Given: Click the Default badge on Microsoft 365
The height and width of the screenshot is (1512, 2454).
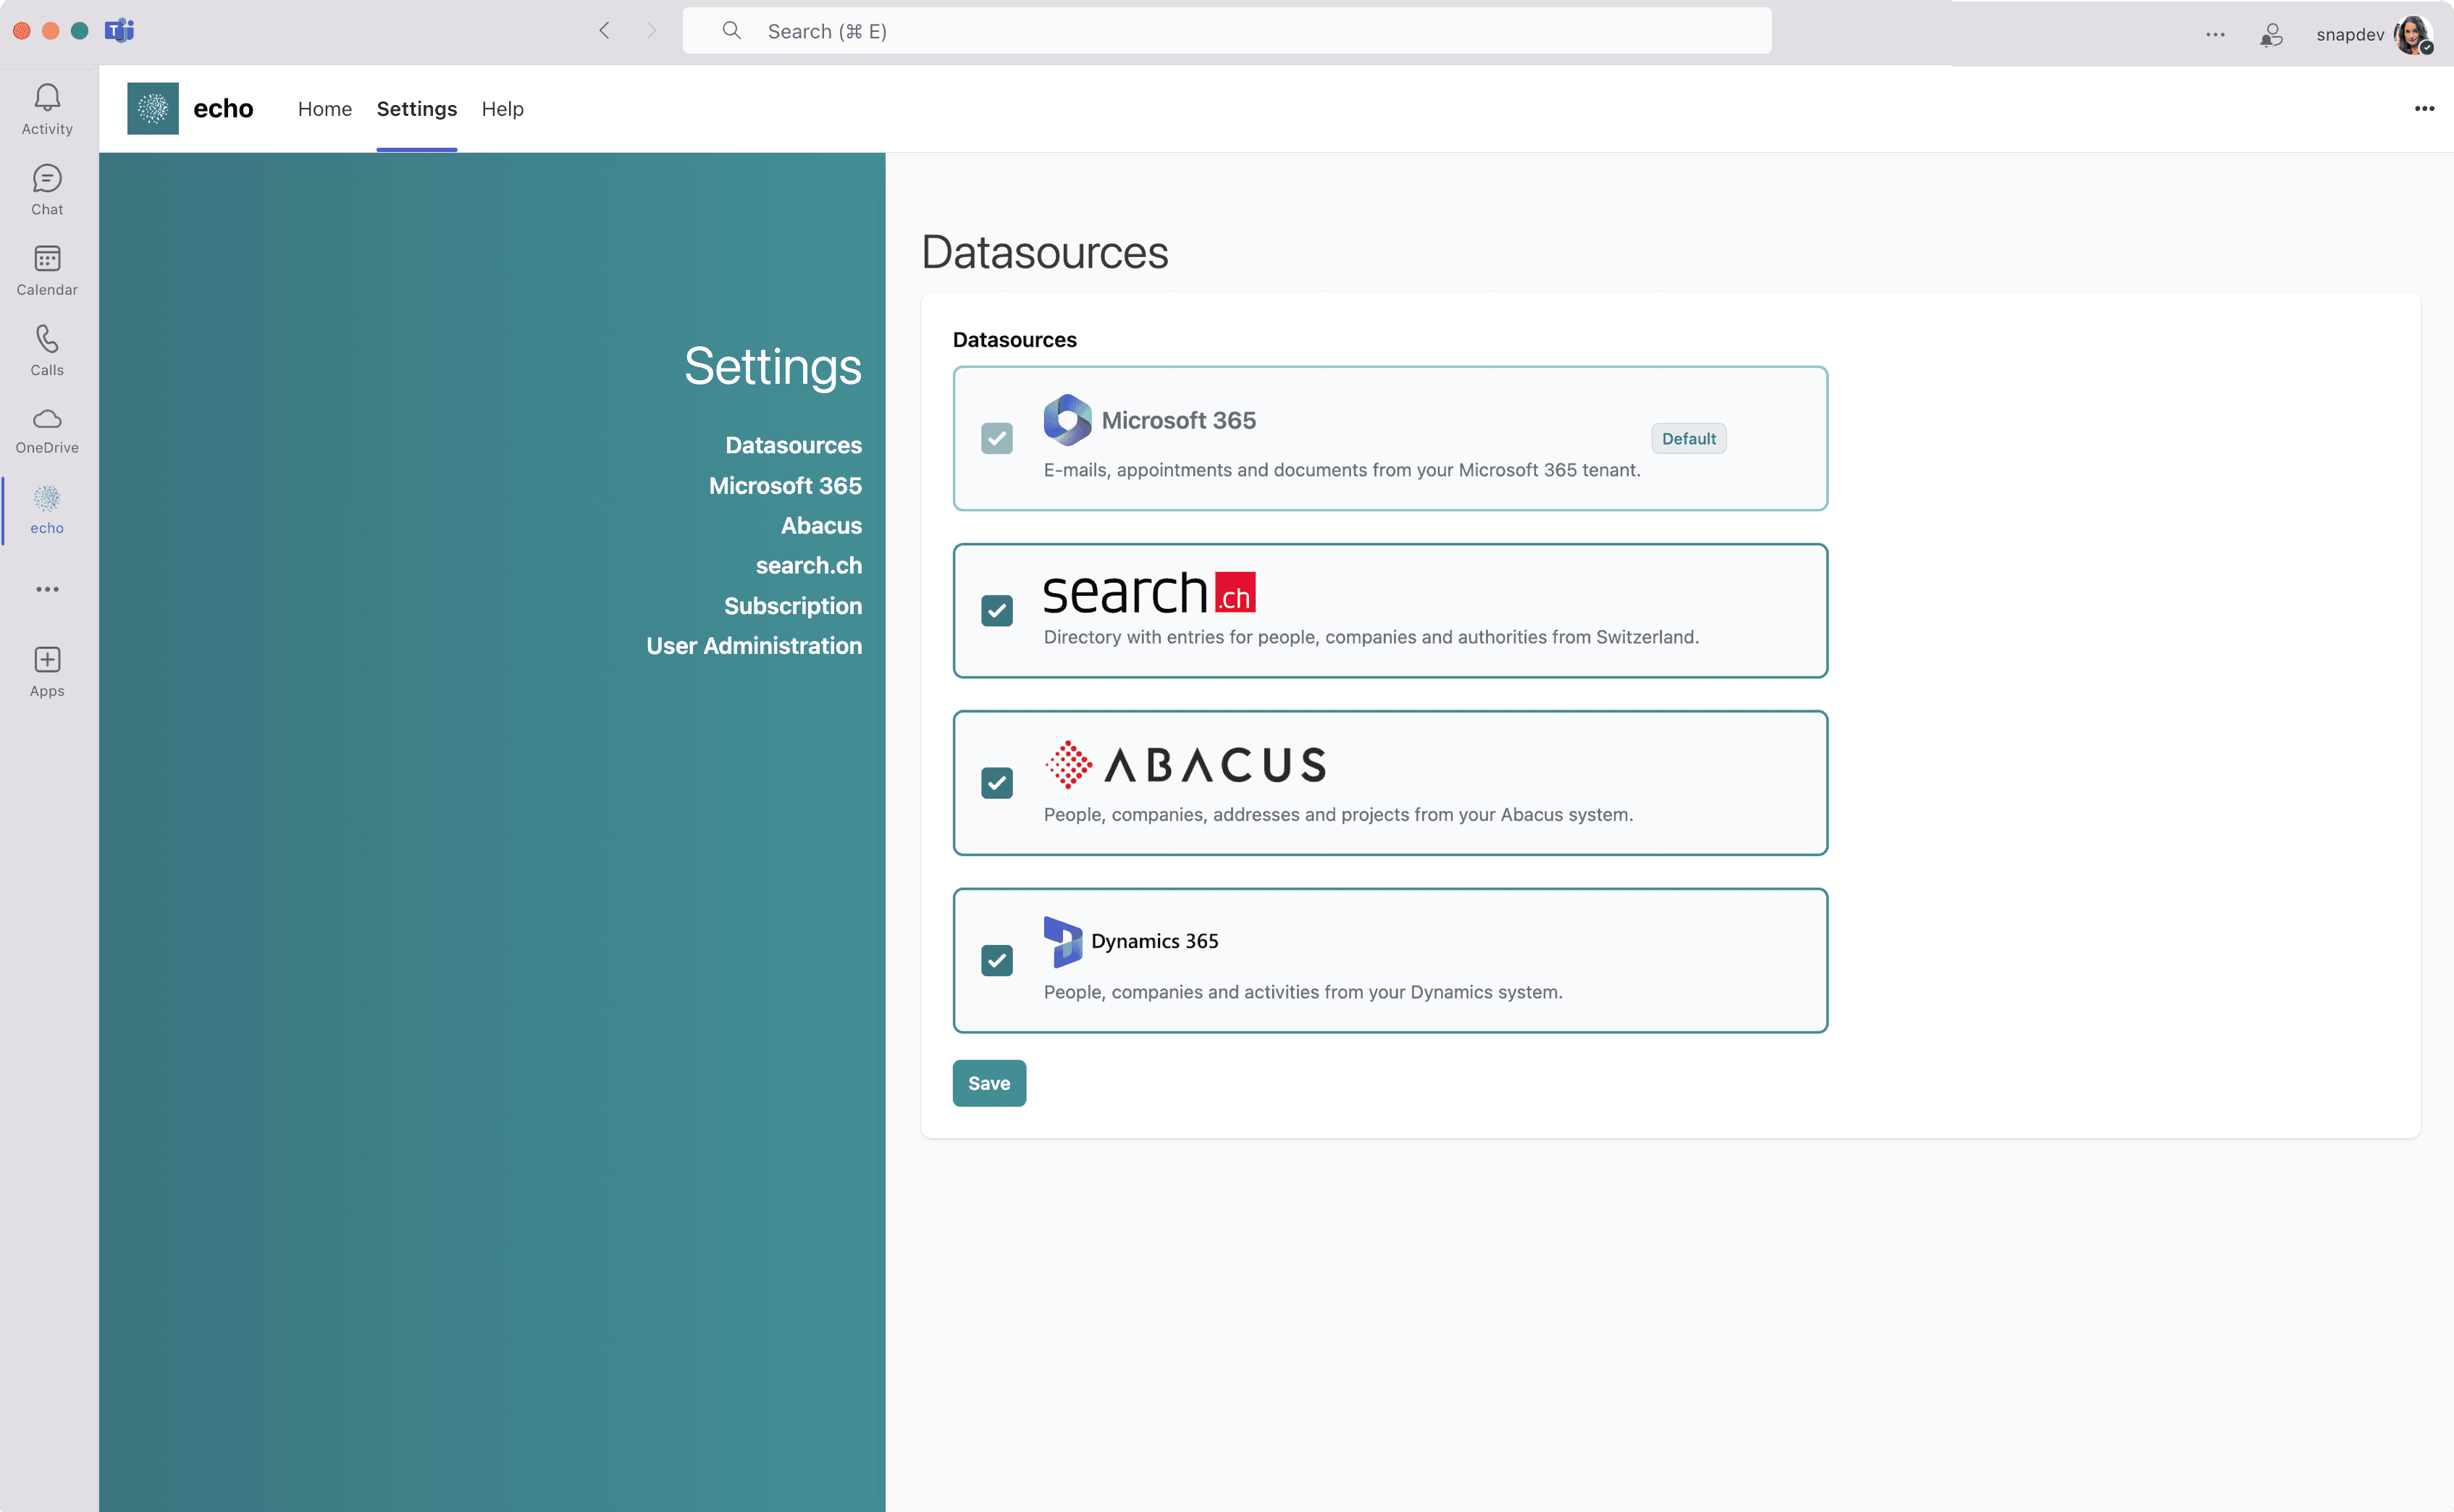Looking at the screenshot, I should tap(1688, 438).
